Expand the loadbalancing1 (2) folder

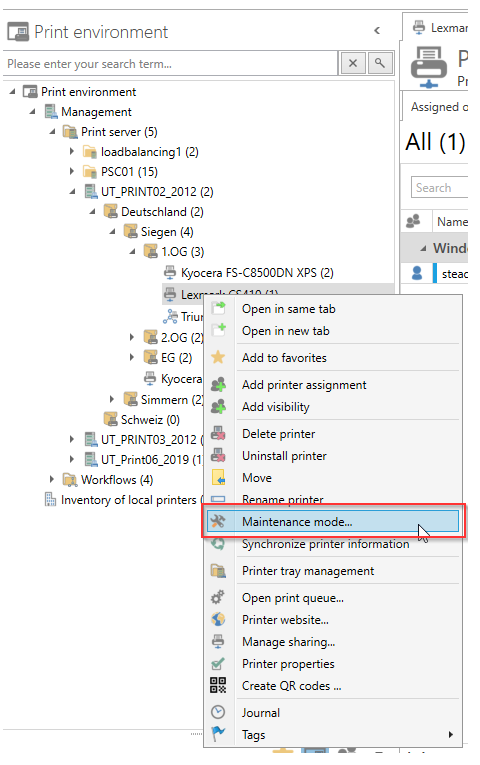click(72, 152)
